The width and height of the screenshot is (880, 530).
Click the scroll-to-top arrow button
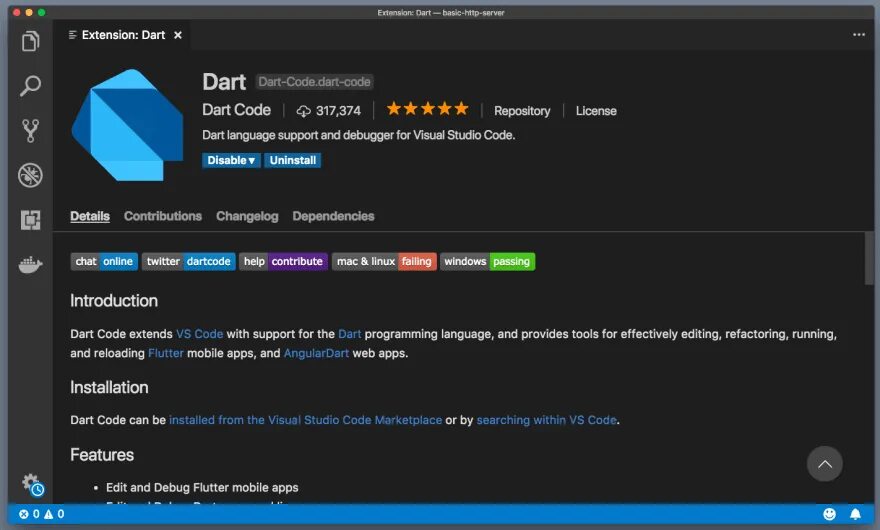(824, 464)
